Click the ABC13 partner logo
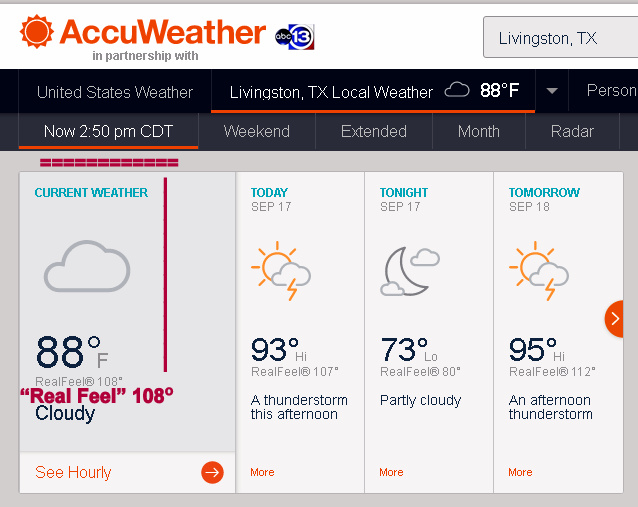638x507 pixels. (294, 35)
